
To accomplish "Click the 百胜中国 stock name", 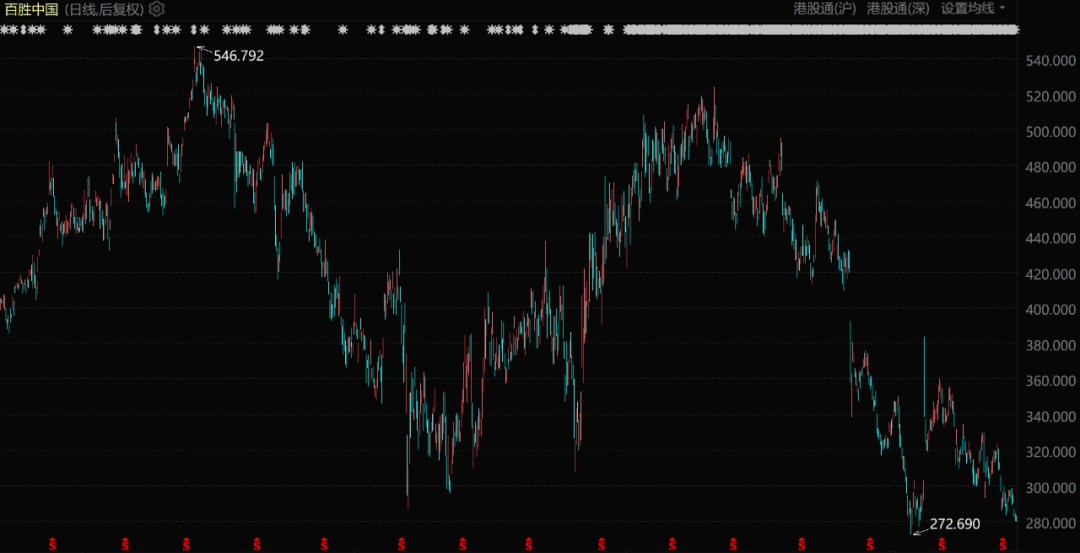I will click(x=31, y=9).
